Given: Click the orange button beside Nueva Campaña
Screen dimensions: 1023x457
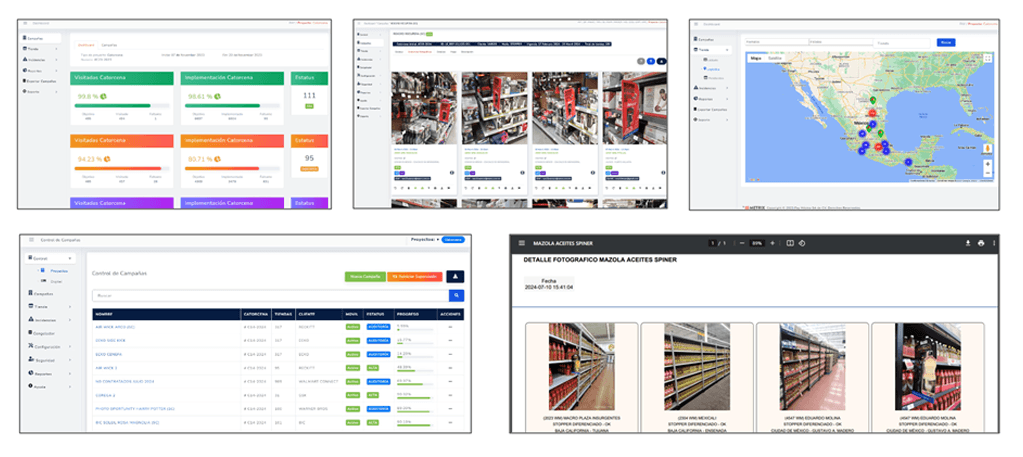Looking at the screenshot, I should [x=414, y=277].
